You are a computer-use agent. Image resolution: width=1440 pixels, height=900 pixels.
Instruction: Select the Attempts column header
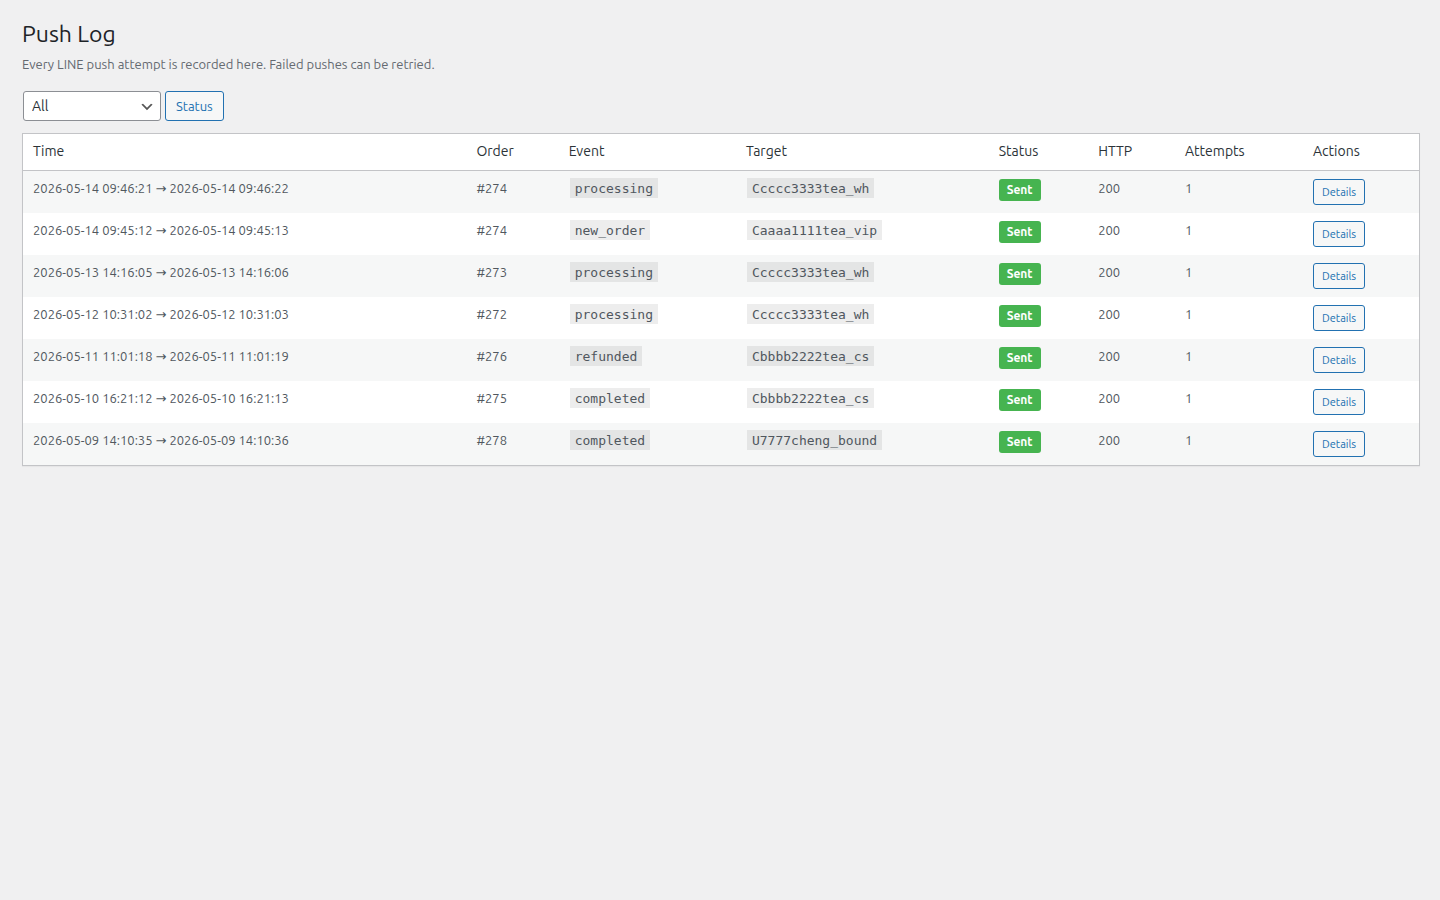pos(1214,151)
